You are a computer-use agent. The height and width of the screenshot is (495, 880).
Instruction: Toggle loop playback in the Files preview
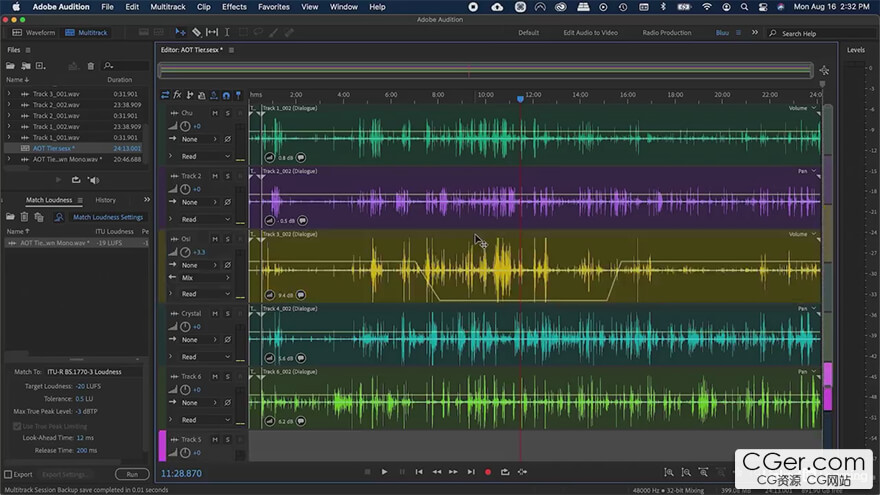coord(76,180)
